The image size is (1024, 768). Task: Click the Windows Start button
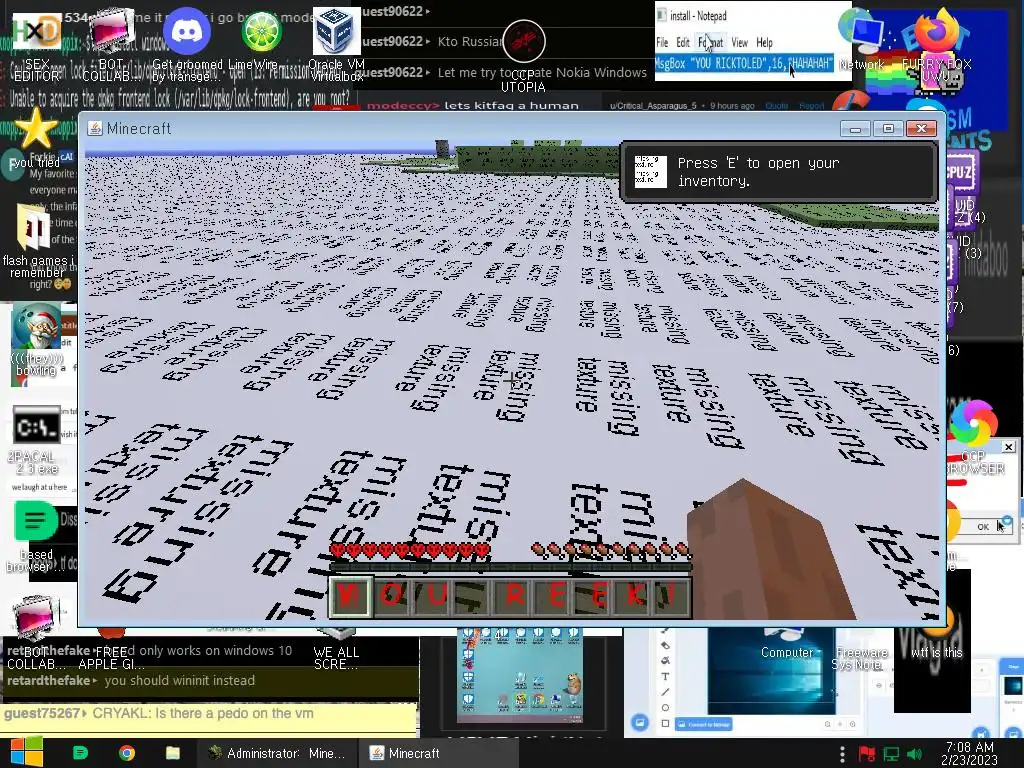click(26, 752)
